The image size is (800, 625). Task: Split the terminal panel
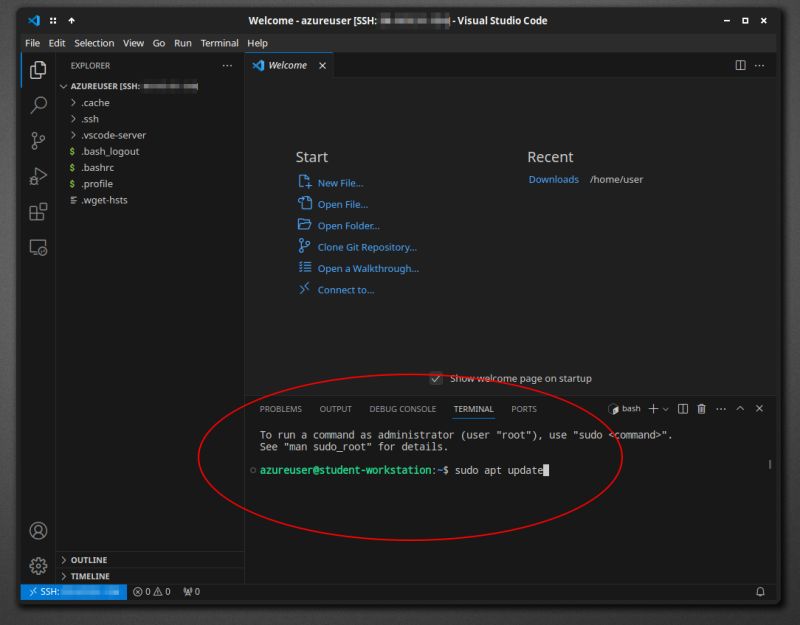683,409
